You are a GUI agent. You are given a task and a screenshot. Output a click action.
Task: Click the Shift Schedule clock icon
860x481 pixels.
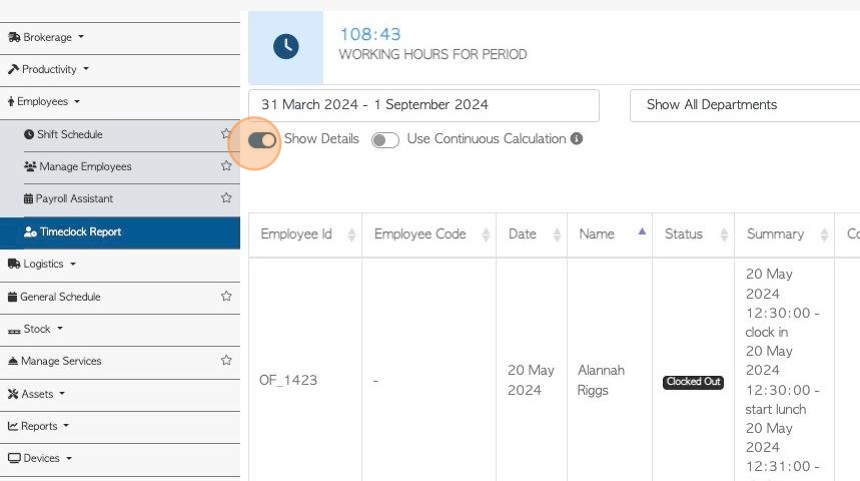tap(29, 134)
